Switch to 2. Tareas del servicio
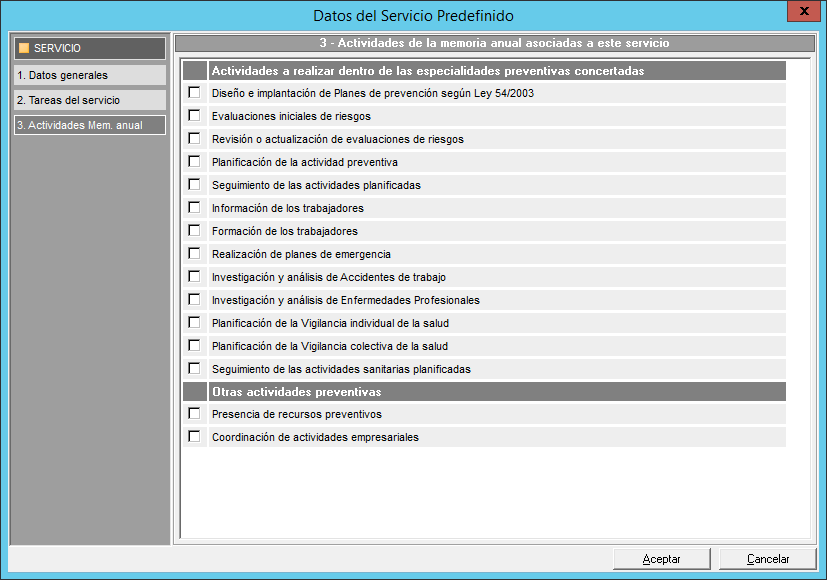The height and width of the screenshot is (580, 827). tap(88, 100)
